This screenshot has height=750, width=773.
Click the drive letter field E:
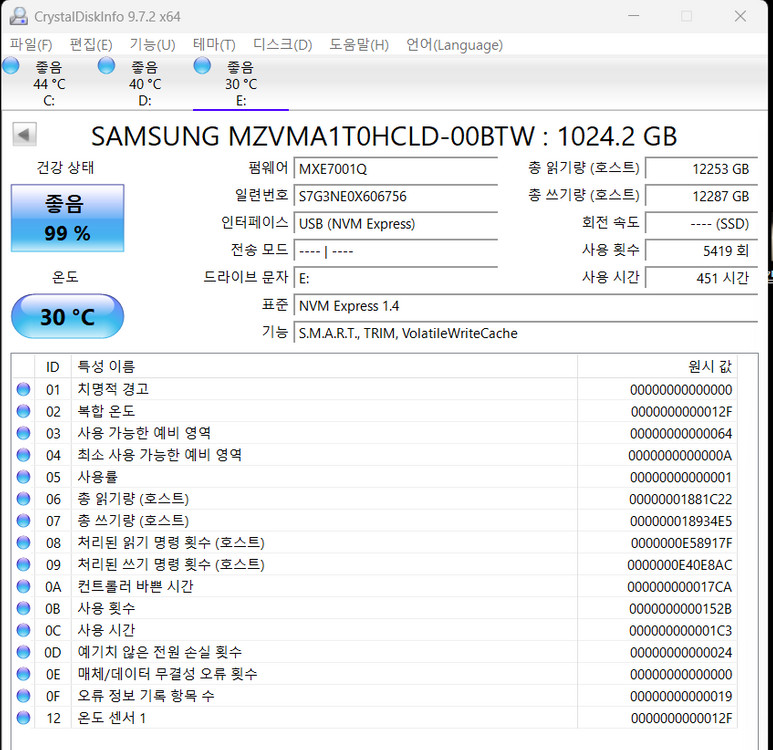click(395, 278)
